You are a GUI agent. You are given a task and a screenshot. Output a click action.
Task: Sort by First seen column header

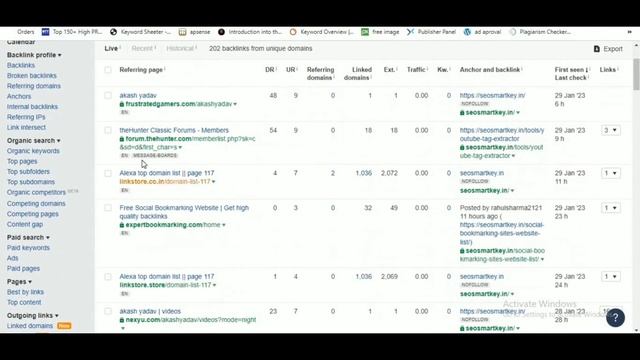tap(571, 70)
